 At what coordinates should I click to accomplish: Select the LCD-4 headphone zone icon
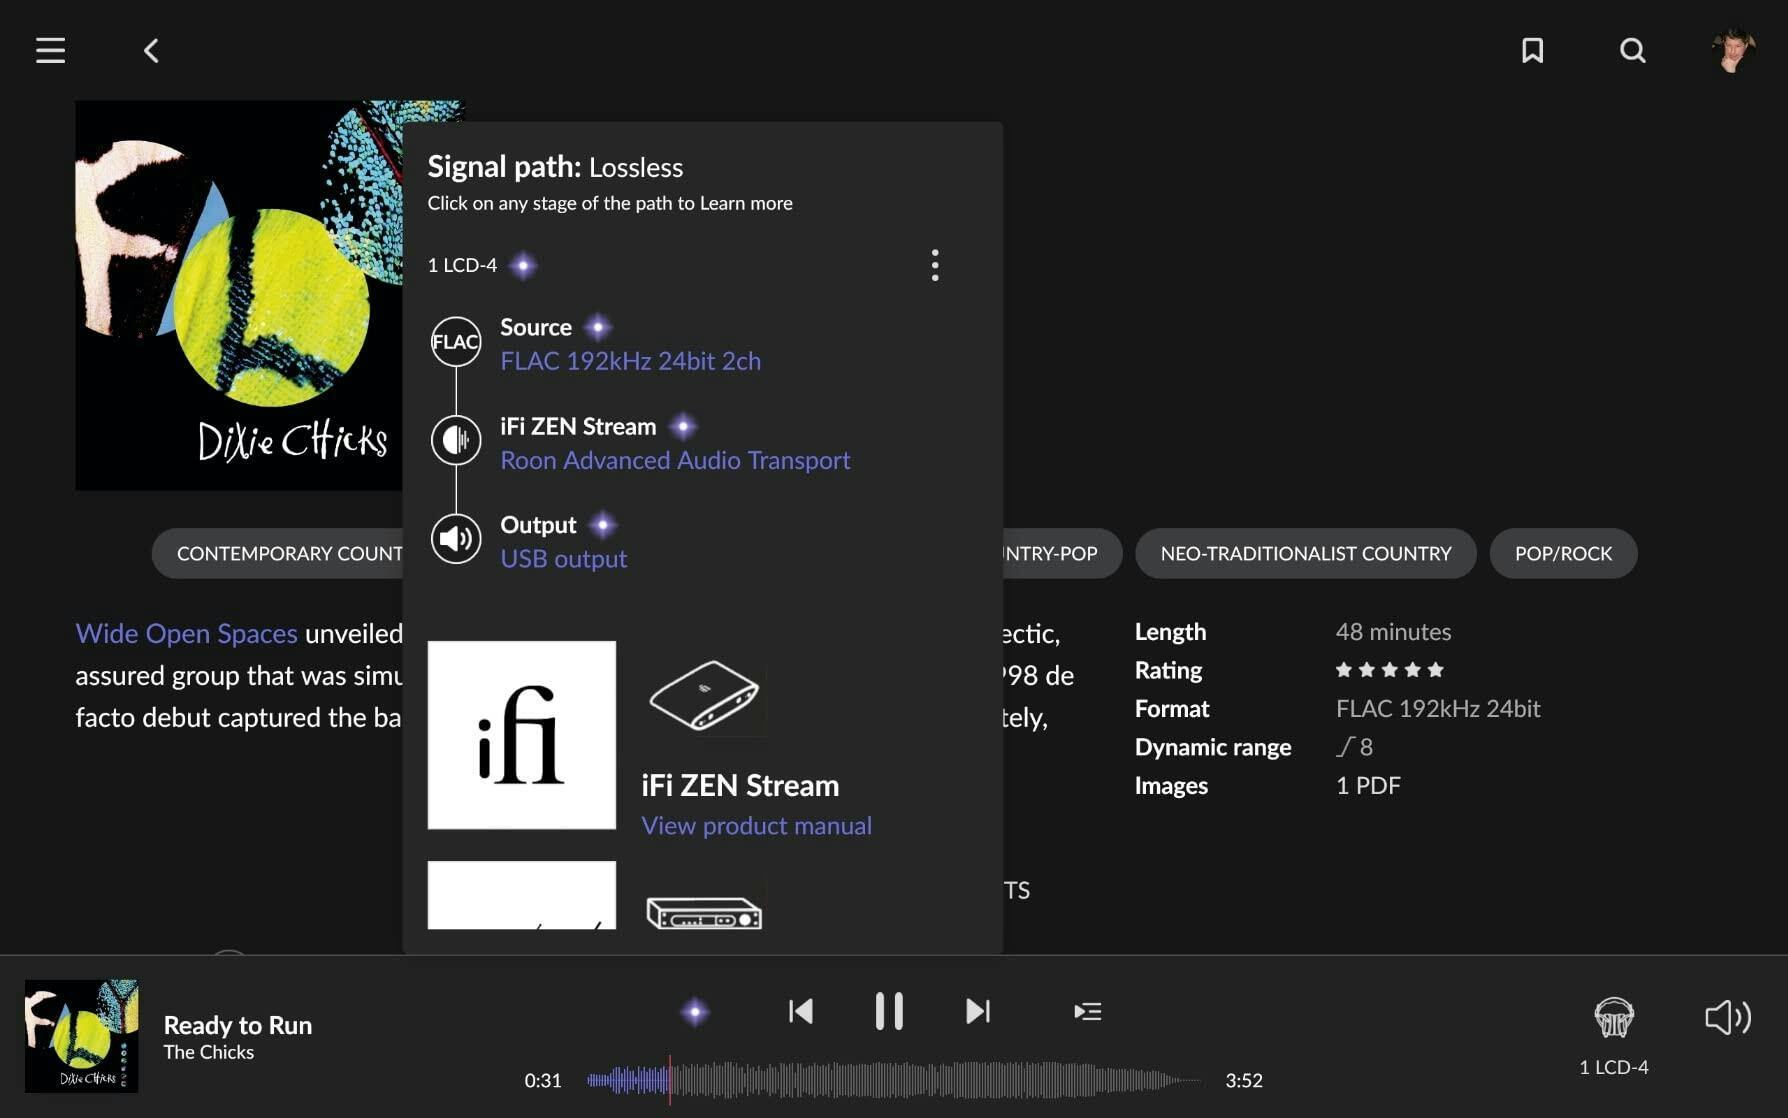point(1613,1018)
